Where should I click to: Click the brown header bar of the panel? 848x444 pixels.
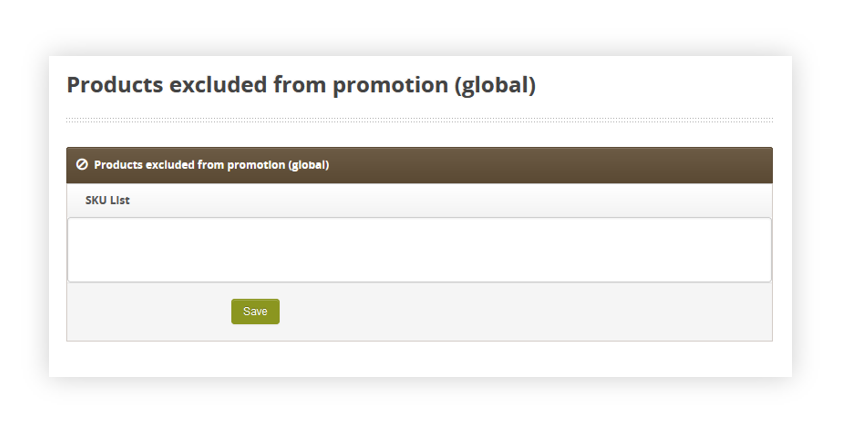click(x=419, y=165)
